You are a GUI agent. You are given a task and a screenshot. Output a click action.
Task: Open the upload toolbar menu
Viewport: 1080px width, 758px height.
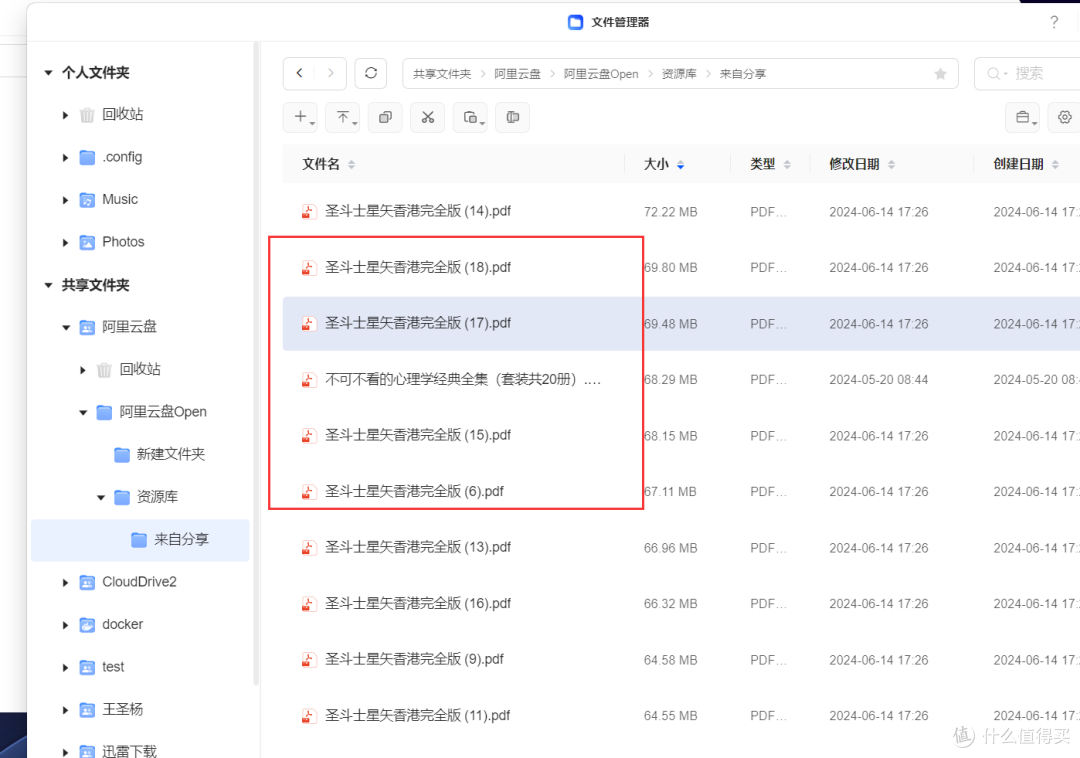pyautogui.click(x=343, y=118)
